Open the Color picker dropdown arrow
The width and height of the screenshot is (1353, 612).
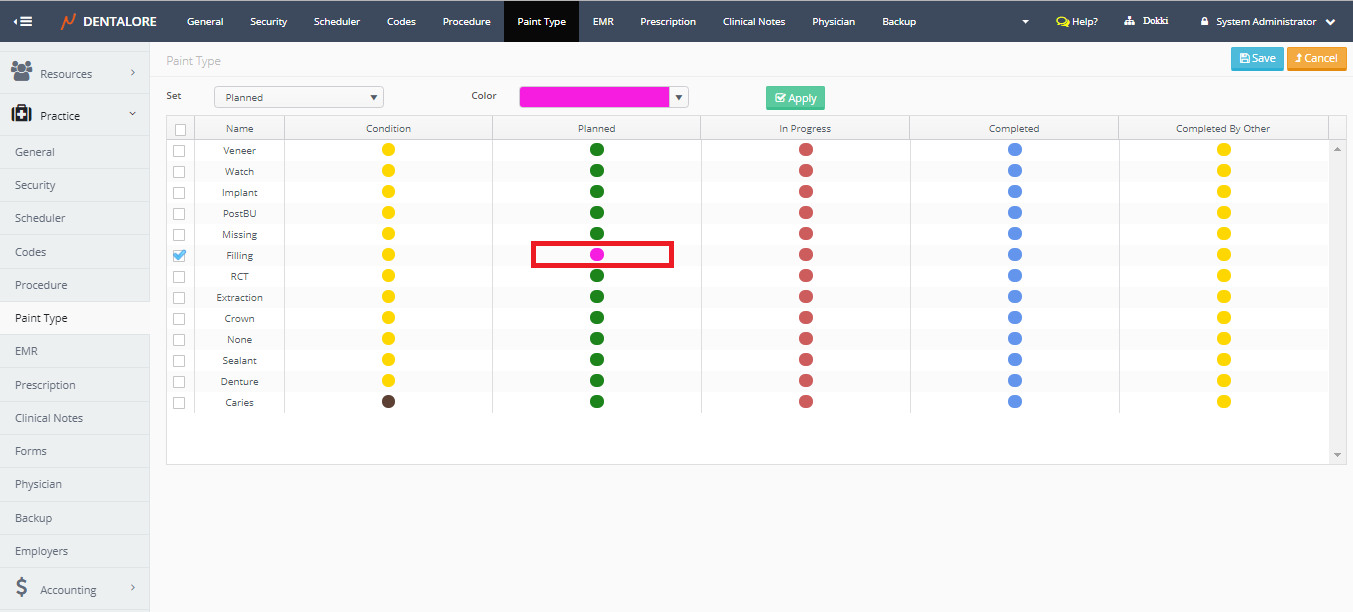[x=679, y=97]
